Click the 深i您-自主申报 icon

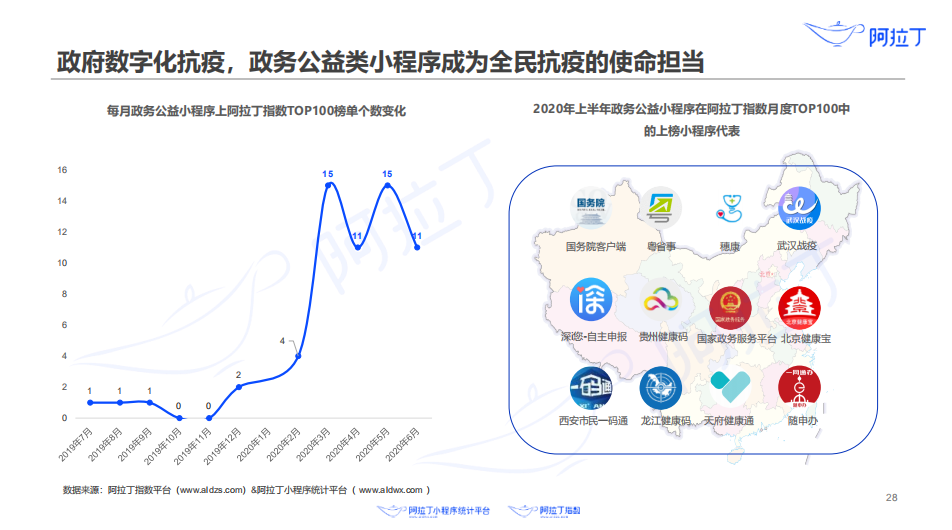point(591,300)
